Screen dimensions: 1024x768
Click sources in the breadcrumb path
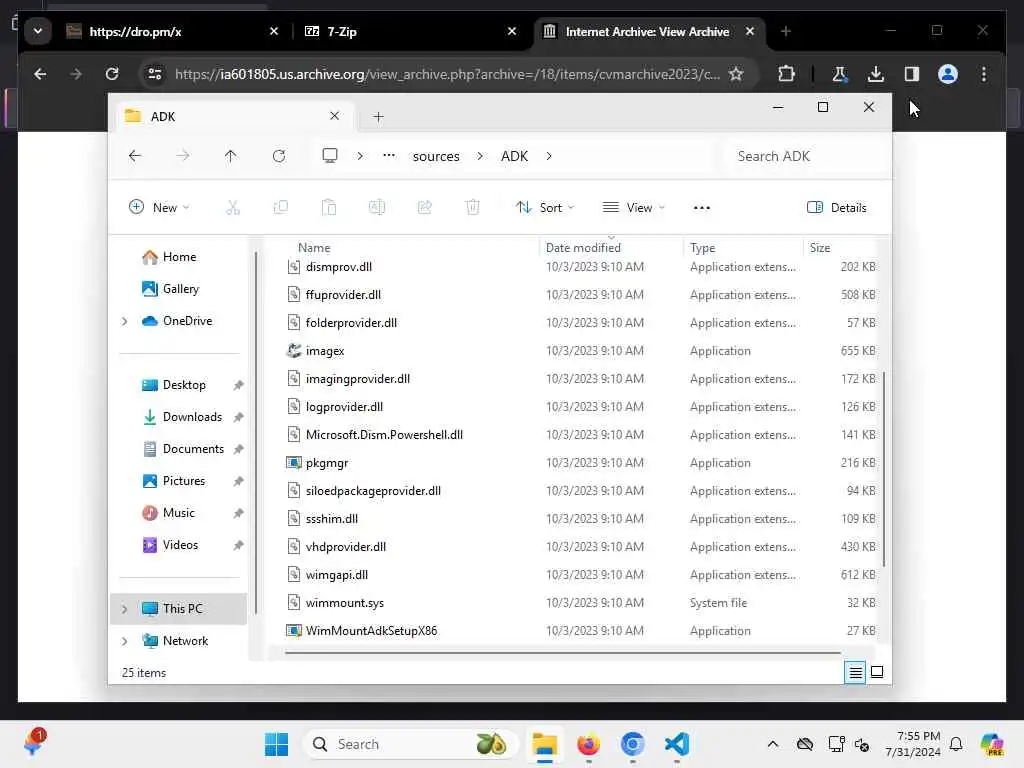436,156
